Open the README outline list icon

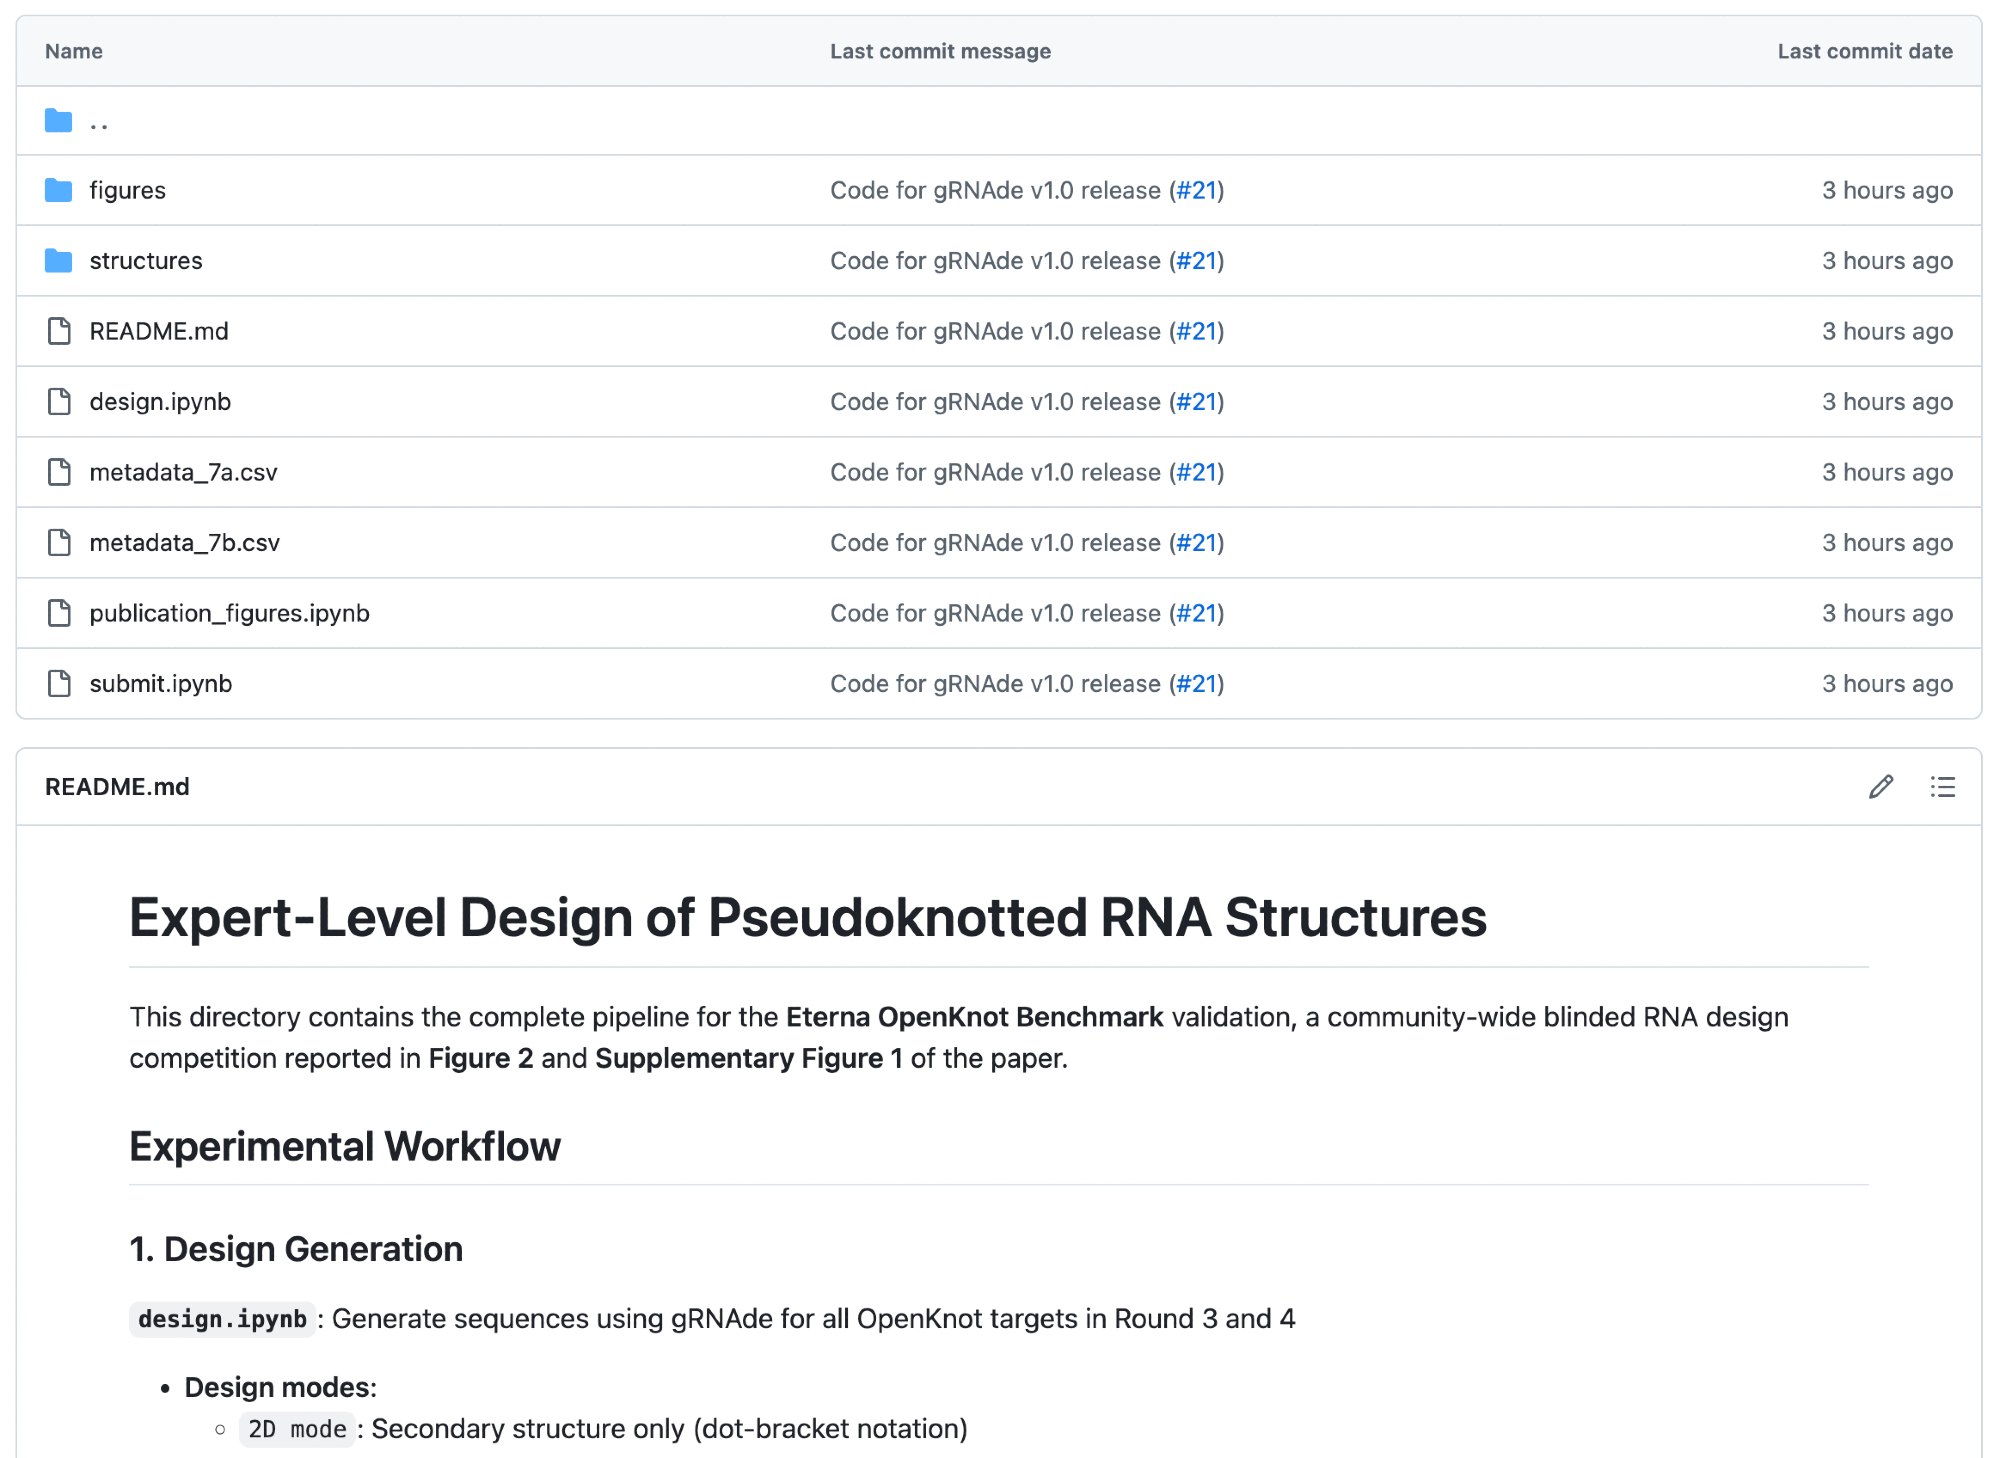click(1942, 787)
